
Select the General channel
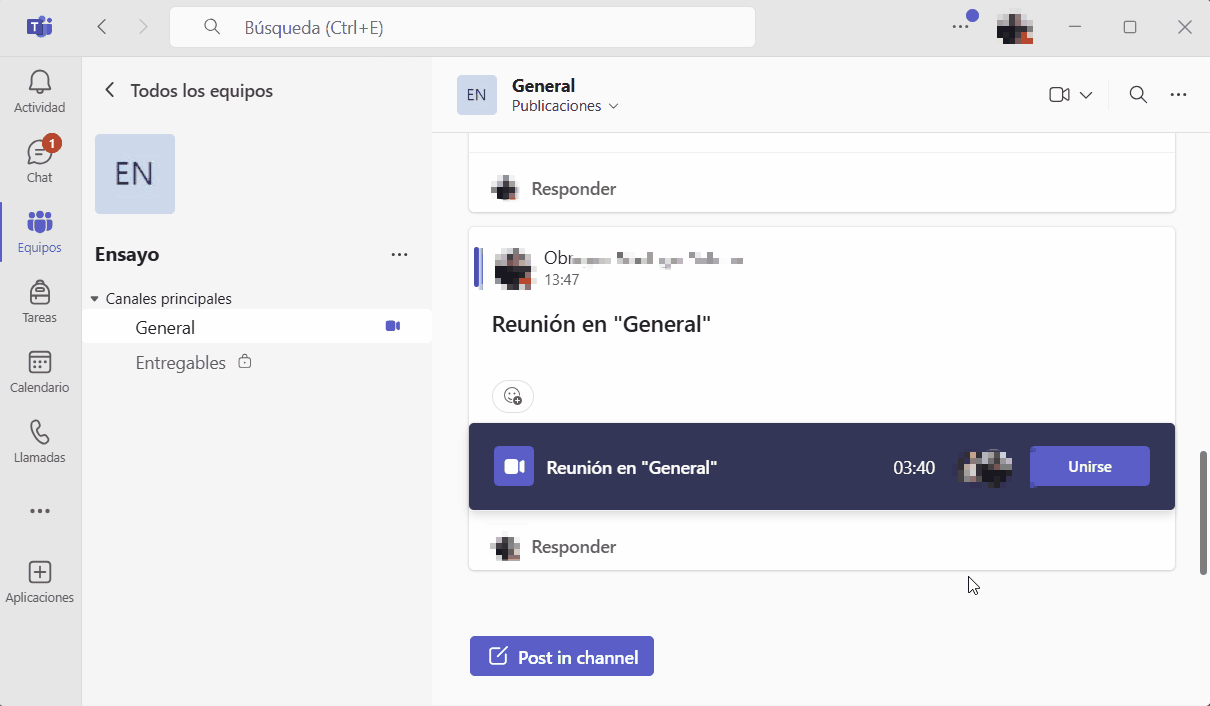coord(165,327)
